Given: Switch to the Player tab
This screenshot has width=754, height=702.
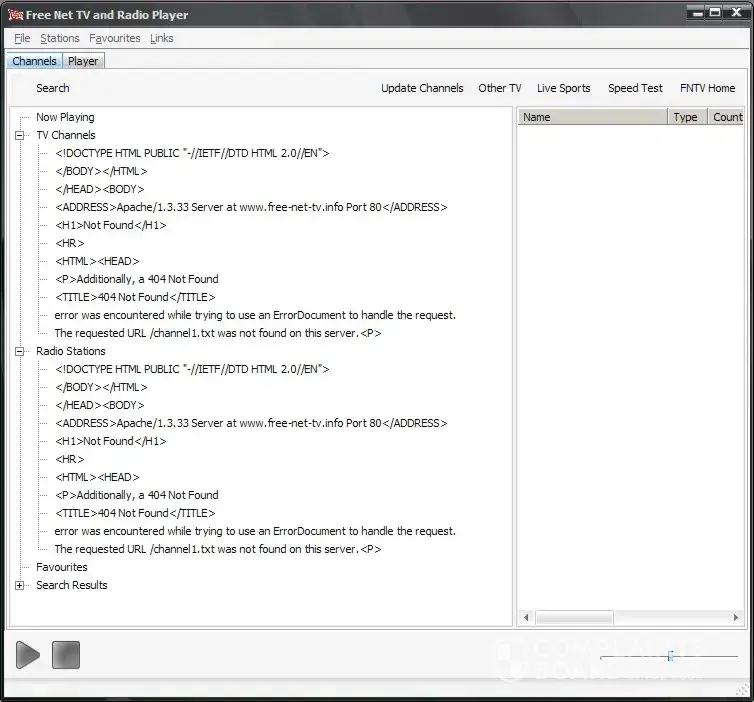Looking at the screenshot, I should click(83, 61).
